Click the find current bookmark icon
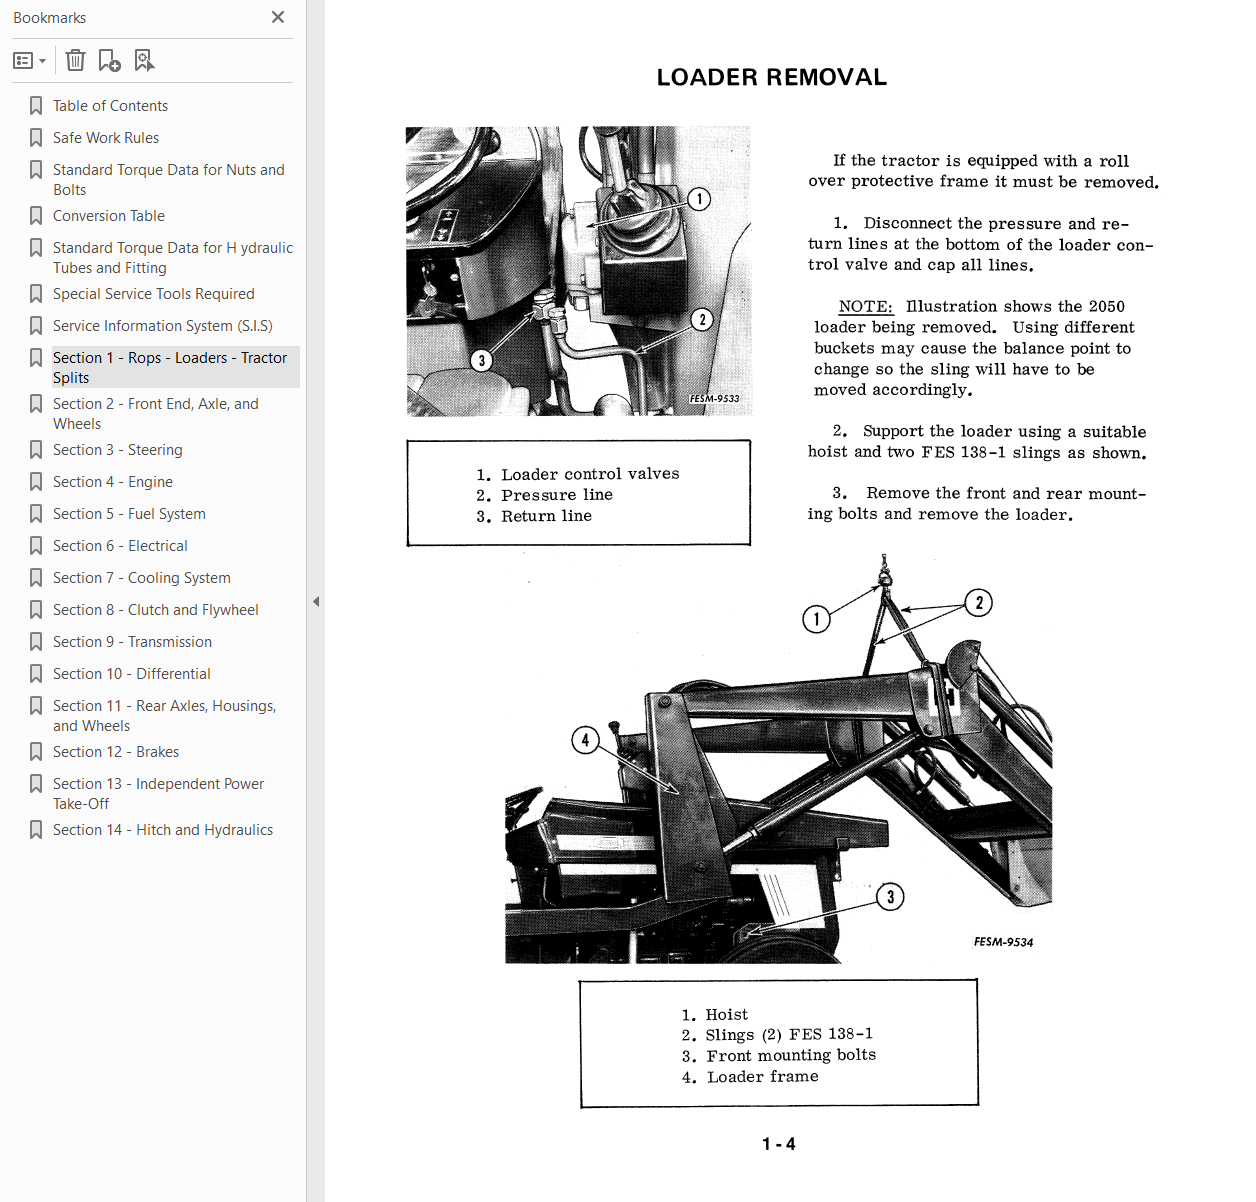The width and height of the screenshot is (1256, 1202). 144,61
